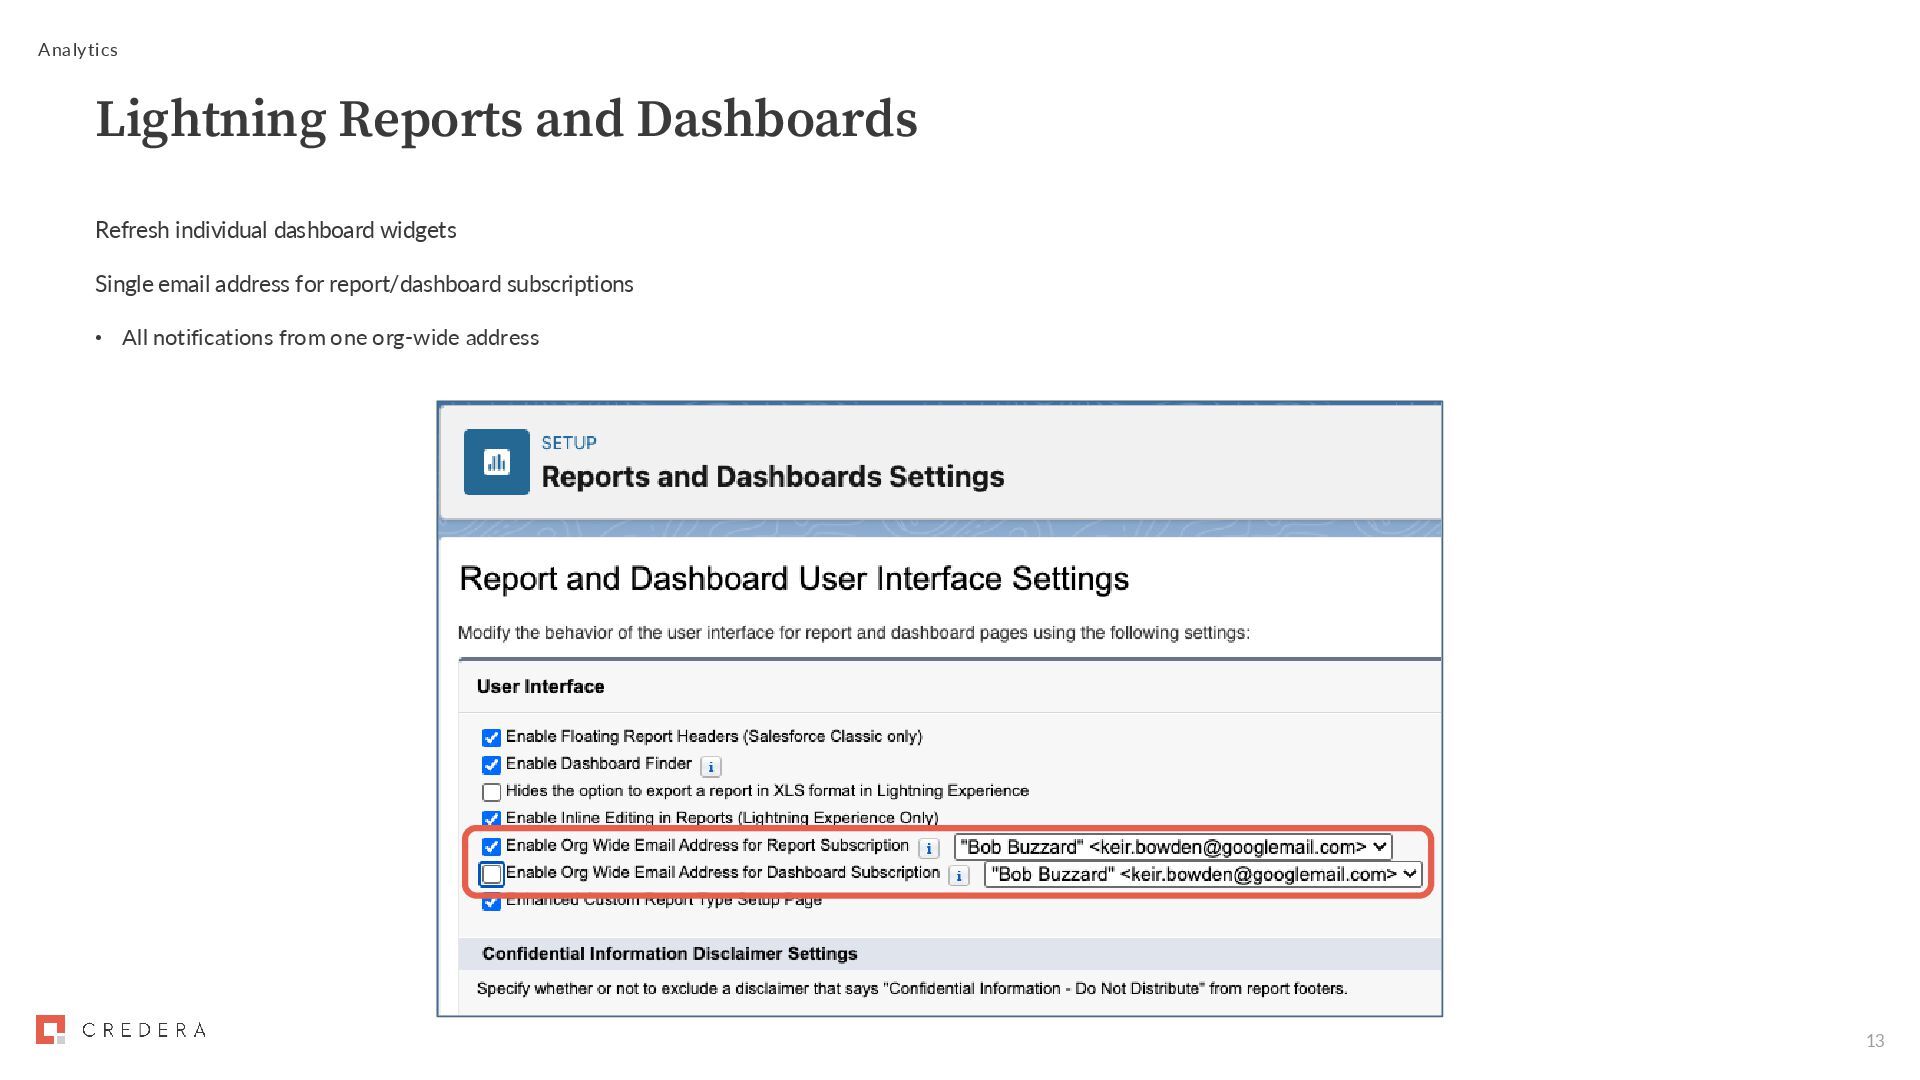
Task: Click the Analytics label at top
Action: (x=78, y=50)
